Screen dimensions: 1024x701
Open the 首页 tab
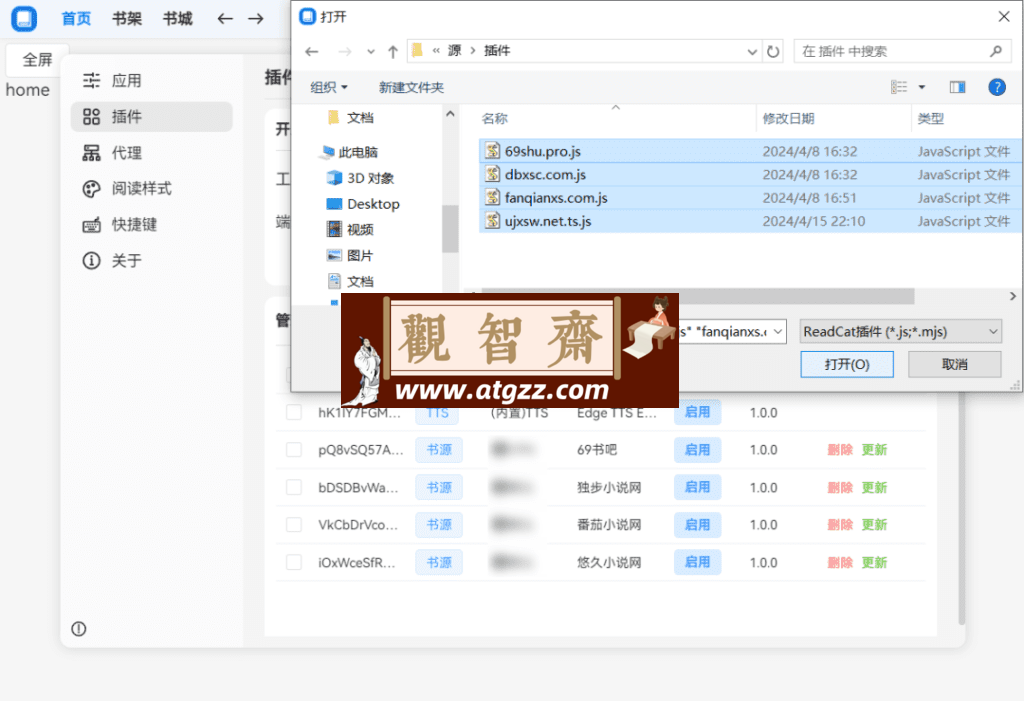(76, 19)
